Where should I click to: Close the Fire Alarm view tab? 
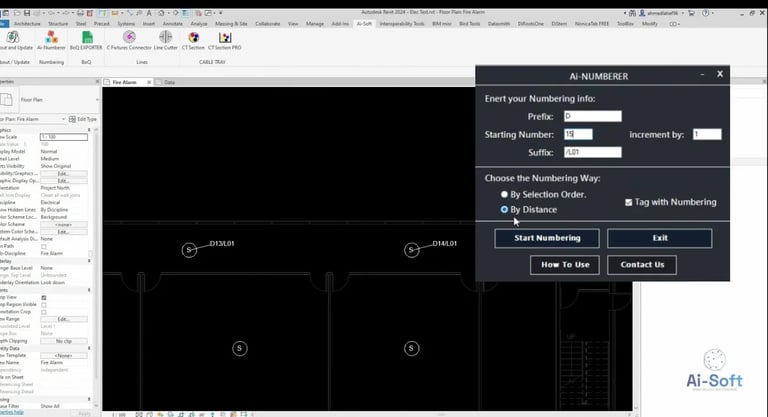point(149,82)
